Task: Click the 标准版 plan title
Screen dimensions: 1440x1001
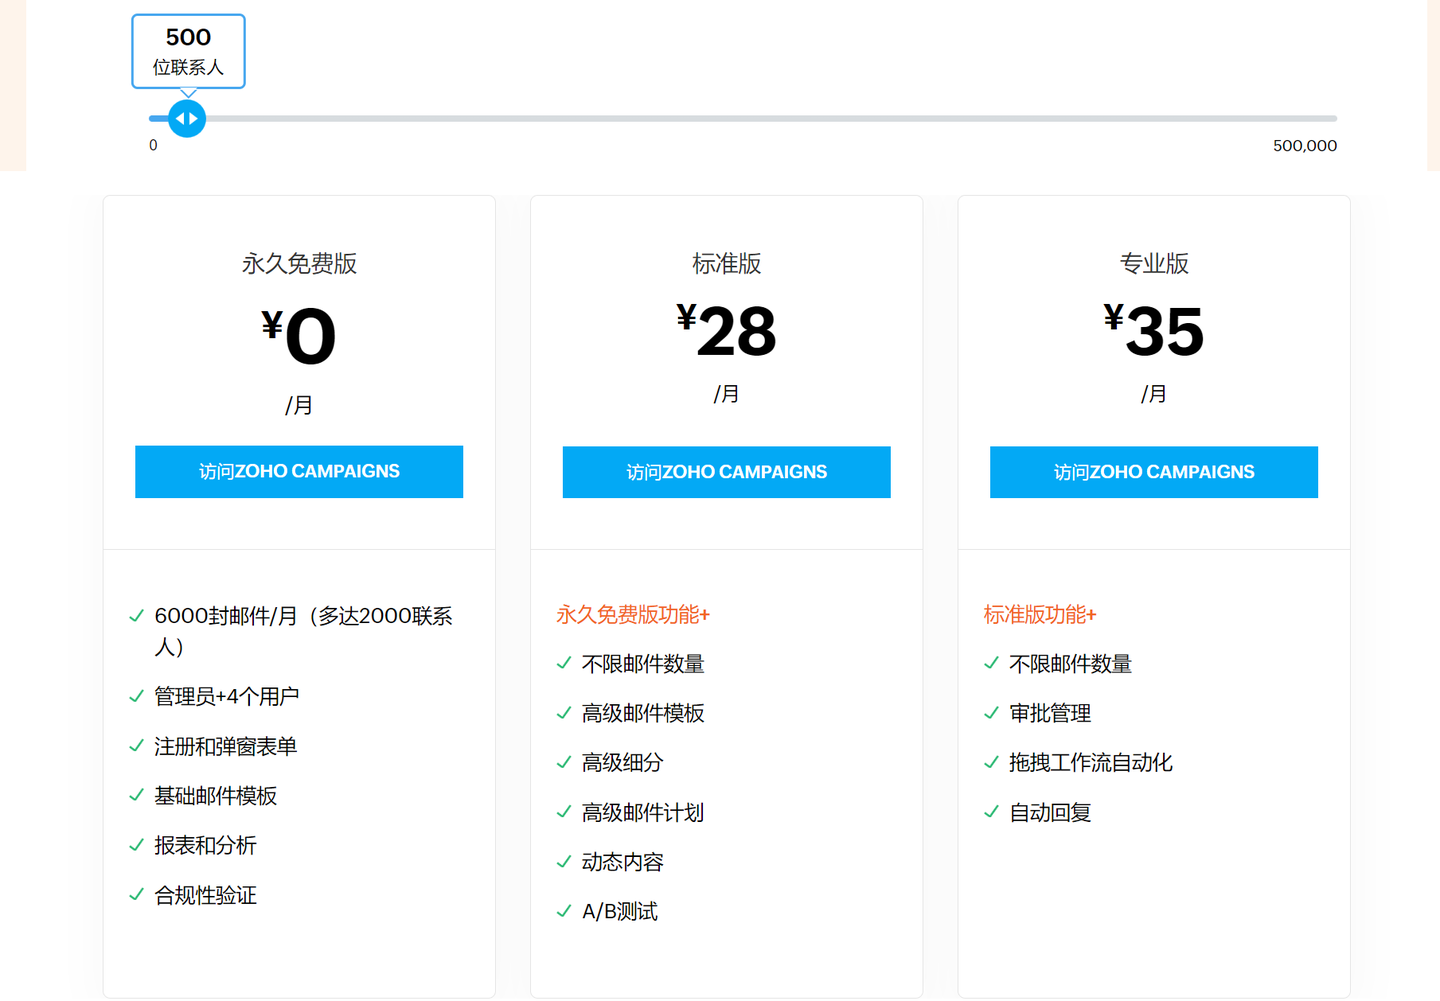Action: (x=726, y=264)
